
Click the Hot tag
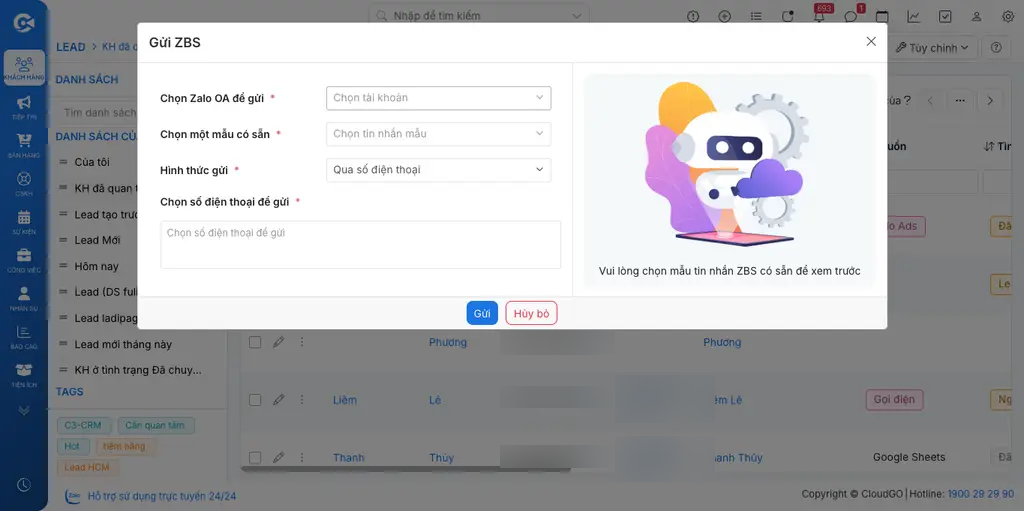pos(72,446)
